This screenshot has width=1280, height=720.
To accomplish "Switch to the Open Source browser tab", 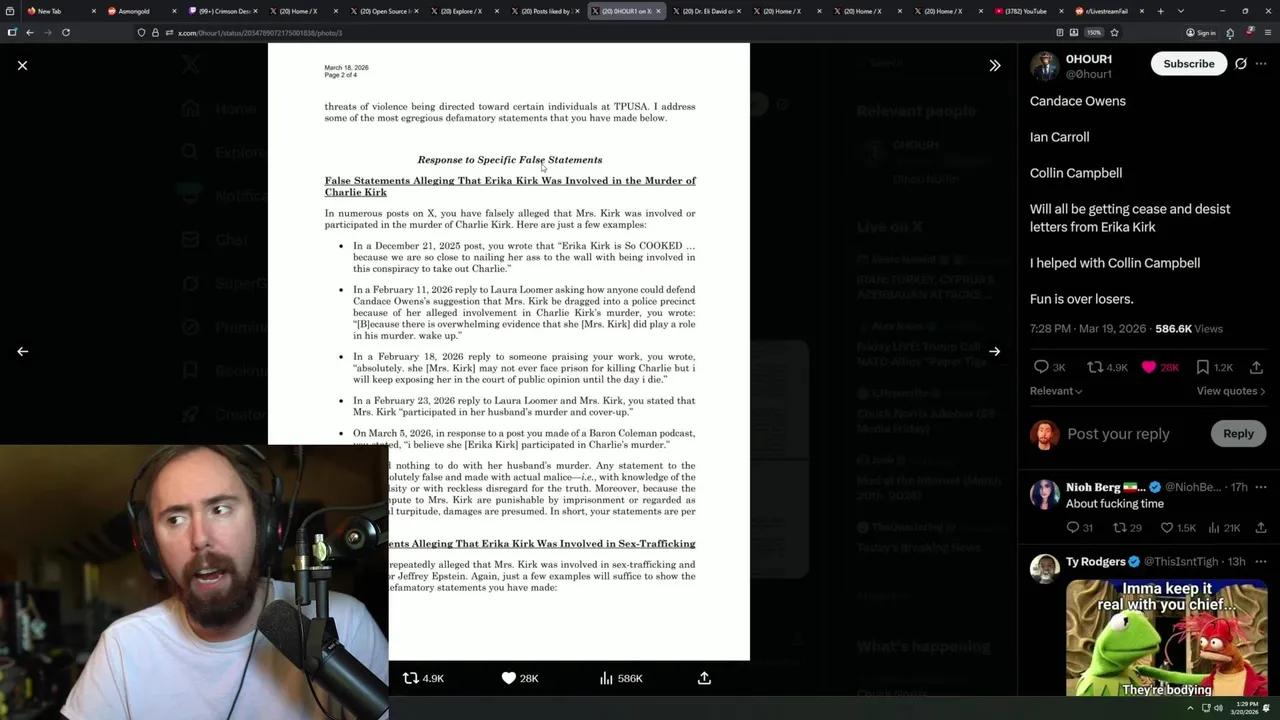I will (x=383, y=11).
